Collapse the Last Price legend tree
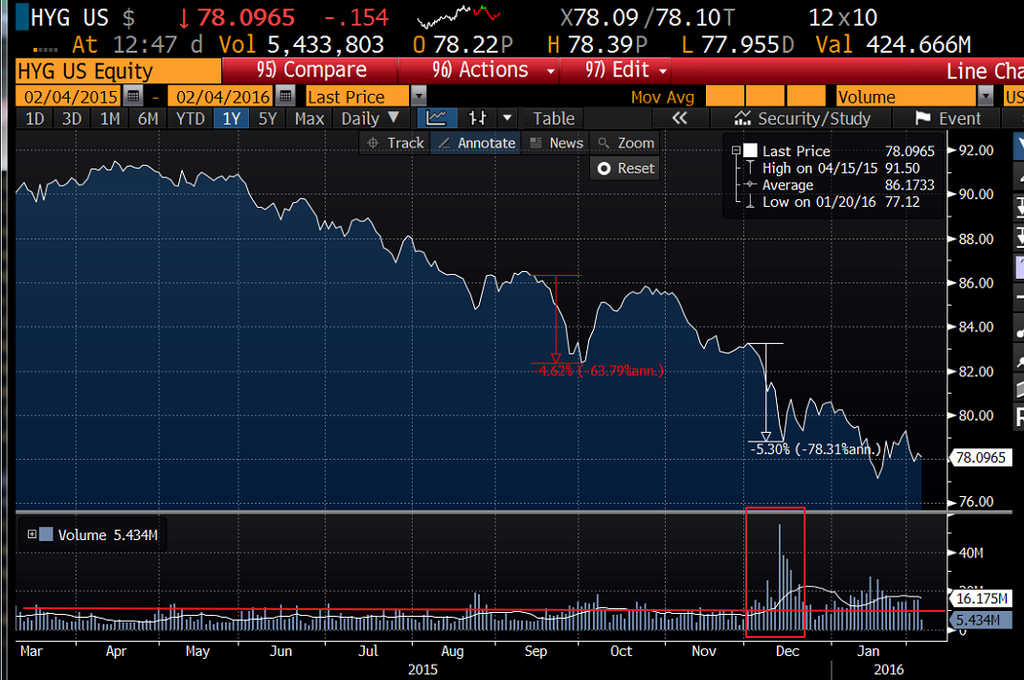 [736, 150]
